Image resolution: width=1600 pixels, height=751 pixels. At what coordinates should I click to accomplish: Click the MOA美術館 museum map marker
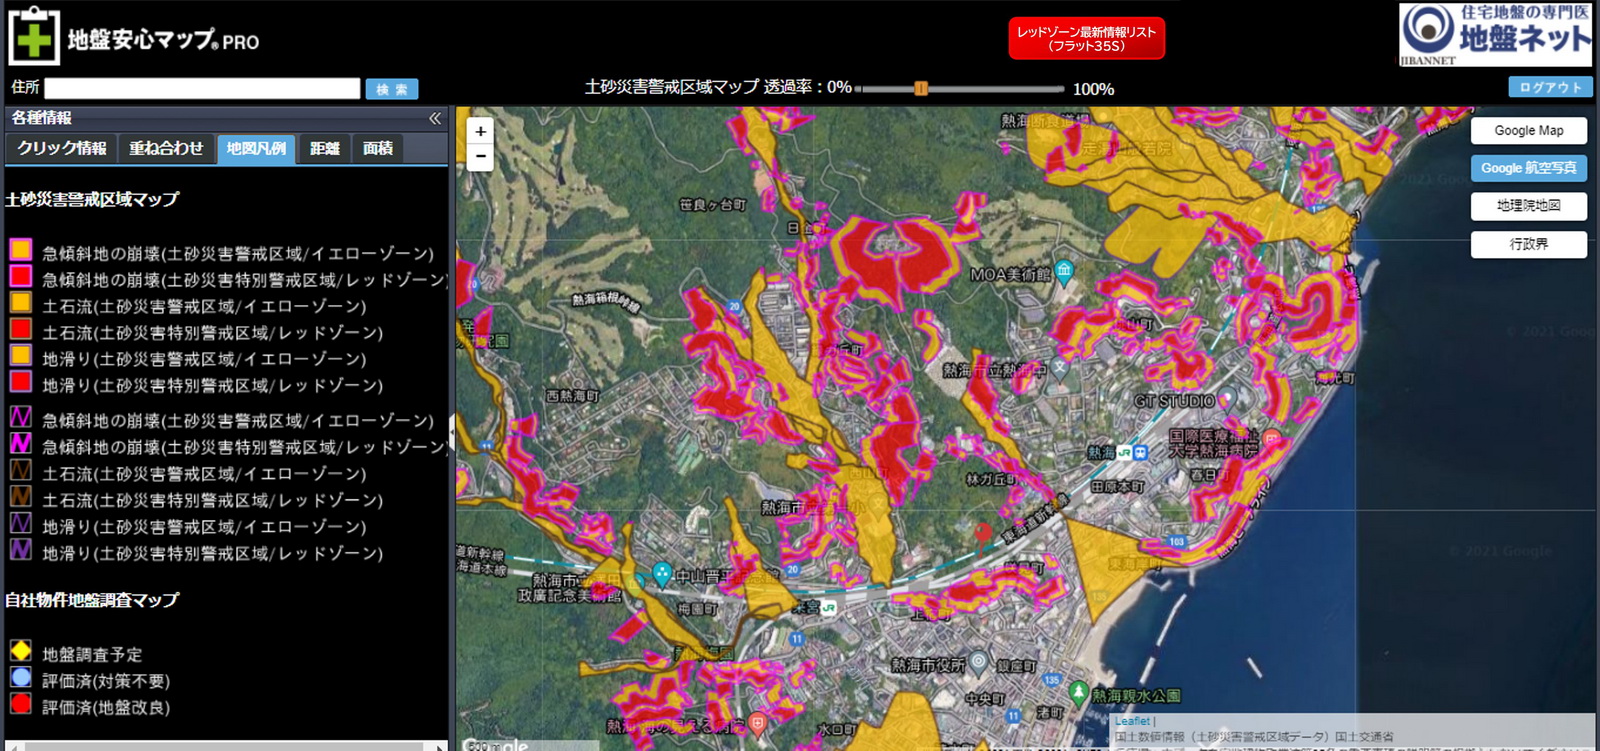click(1064, 270)
